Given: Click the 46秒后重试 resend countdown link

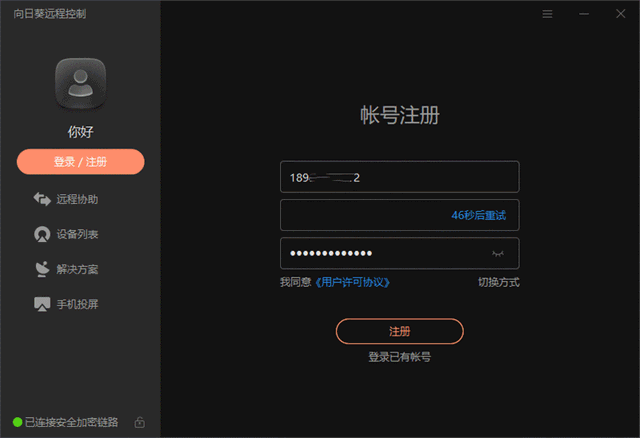Looking at the screenshot, I should (478, 215).
